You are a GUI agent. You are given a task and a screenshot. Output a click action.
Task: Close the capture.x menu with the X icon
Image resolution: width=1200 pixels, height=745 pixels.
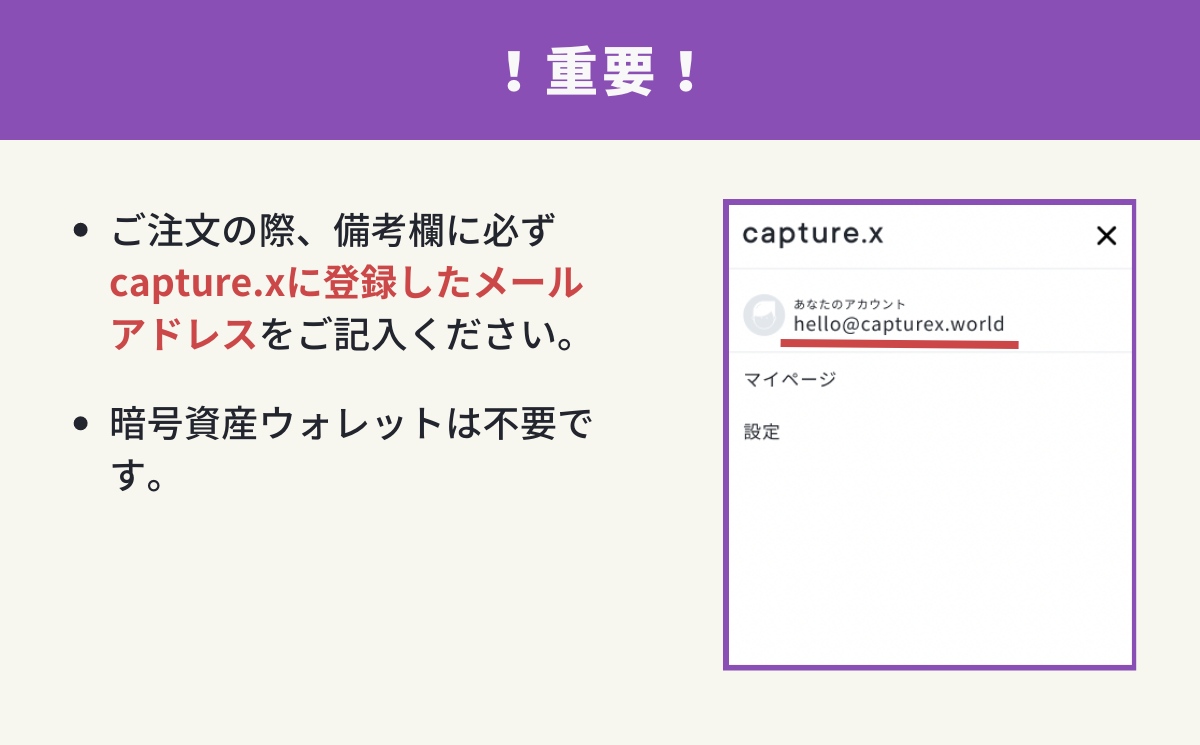(x=1105, y=236)
